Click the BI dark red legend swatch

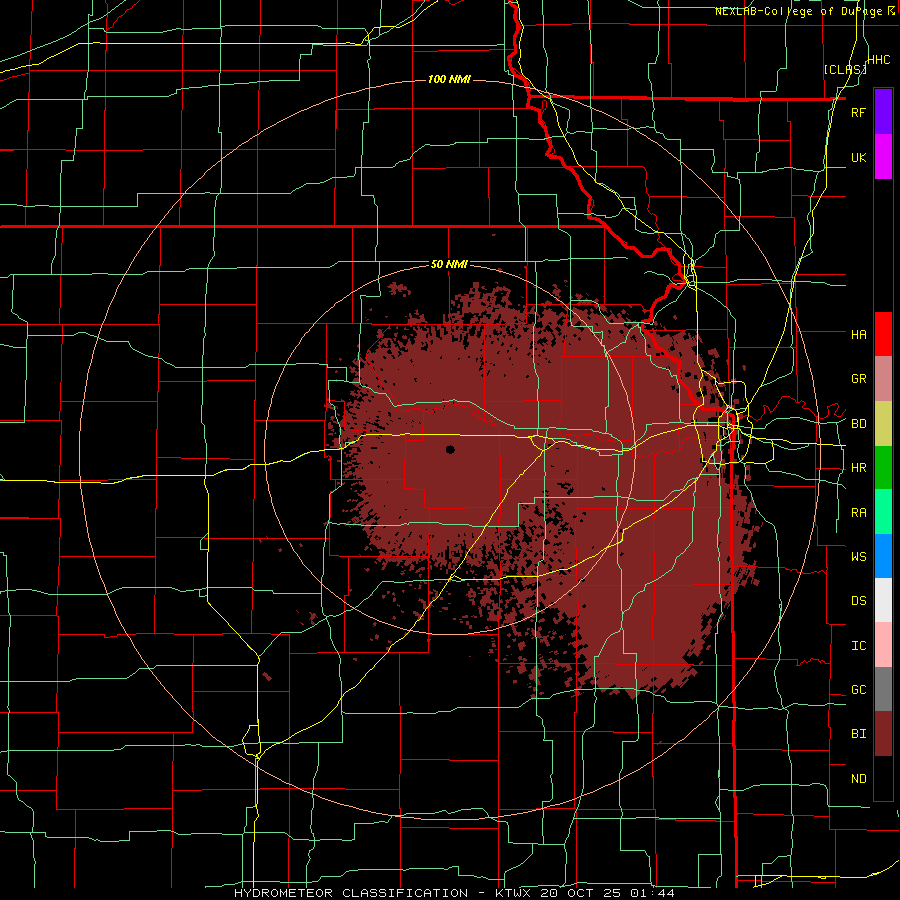883,734
